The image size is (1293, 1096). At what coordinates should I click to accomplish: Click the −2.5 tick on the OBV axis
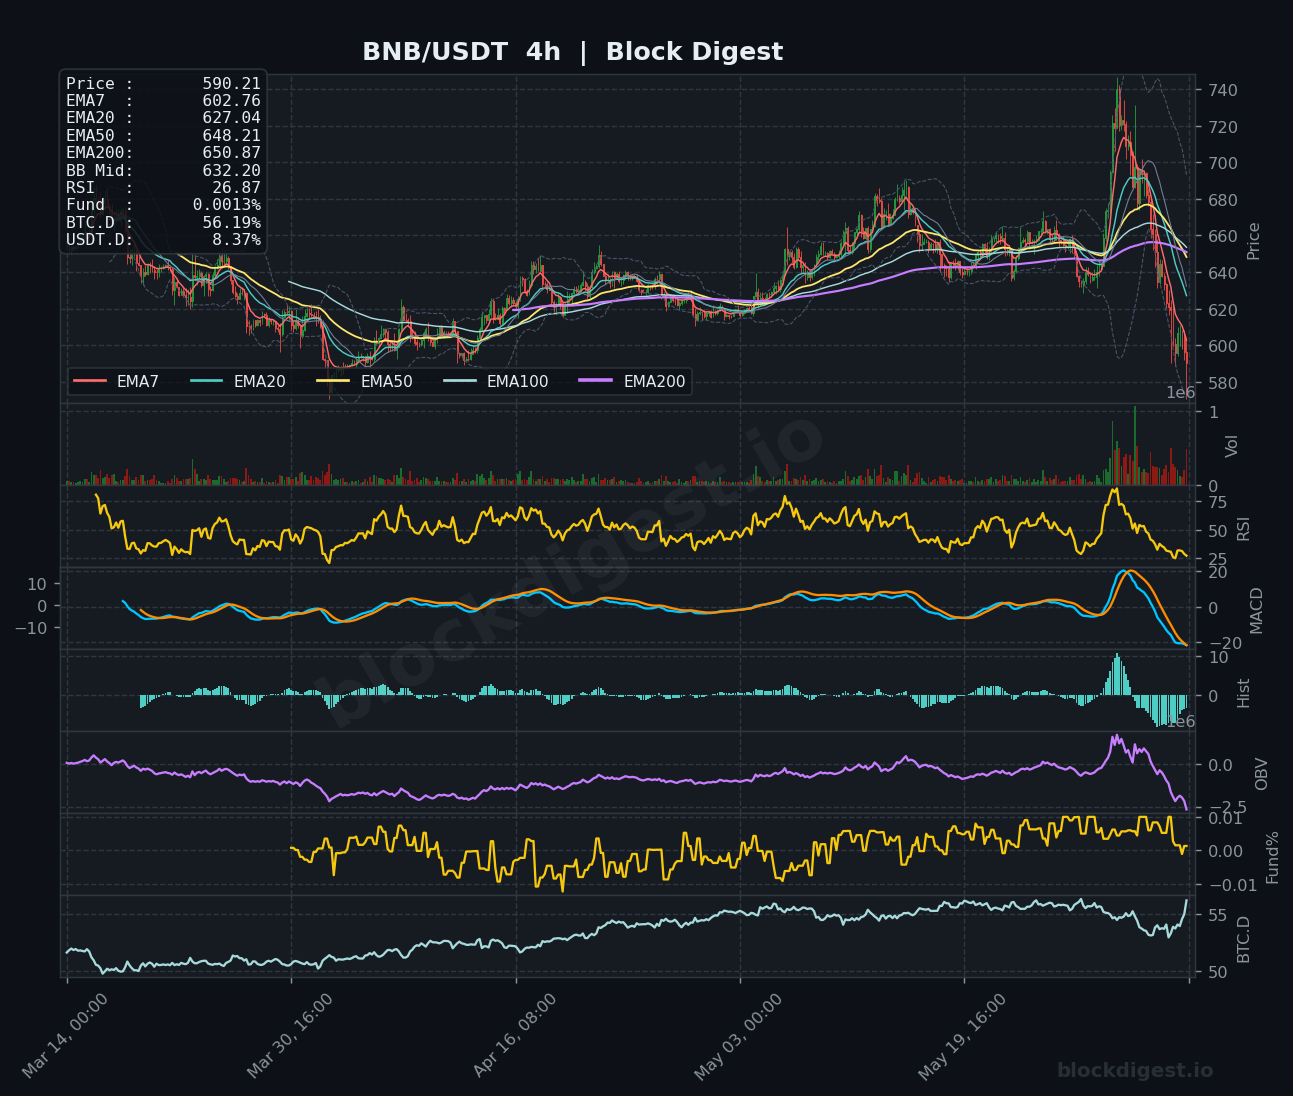coord(1226,807)
